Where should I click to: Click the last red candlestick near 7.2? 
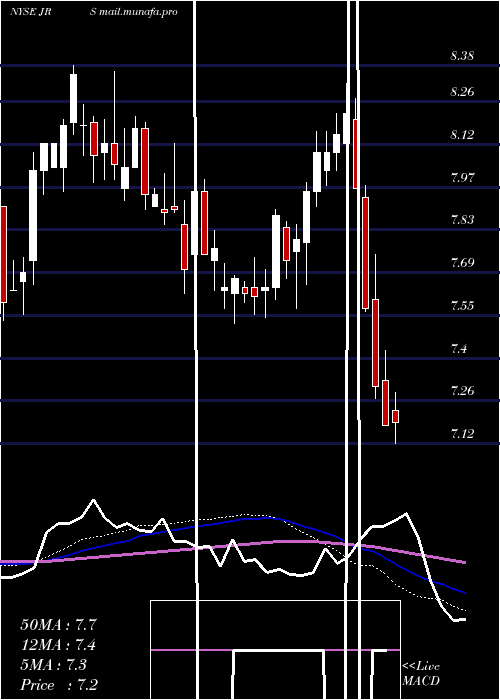396,416
